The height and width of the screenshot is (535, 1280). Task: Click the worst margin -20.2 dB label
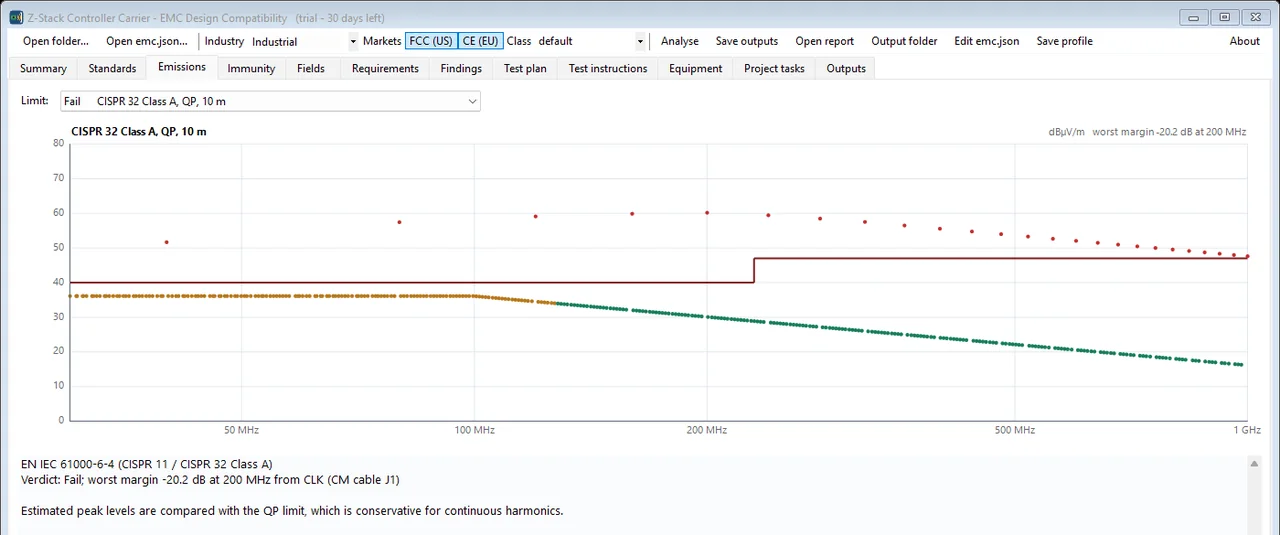pos(1169,132)
